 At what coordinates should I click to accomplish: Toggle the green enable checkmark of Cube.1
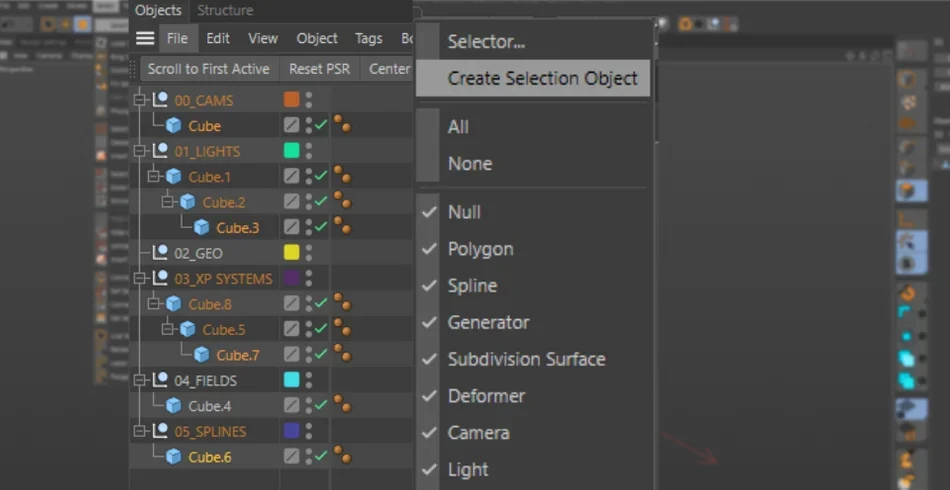(321, 176)
